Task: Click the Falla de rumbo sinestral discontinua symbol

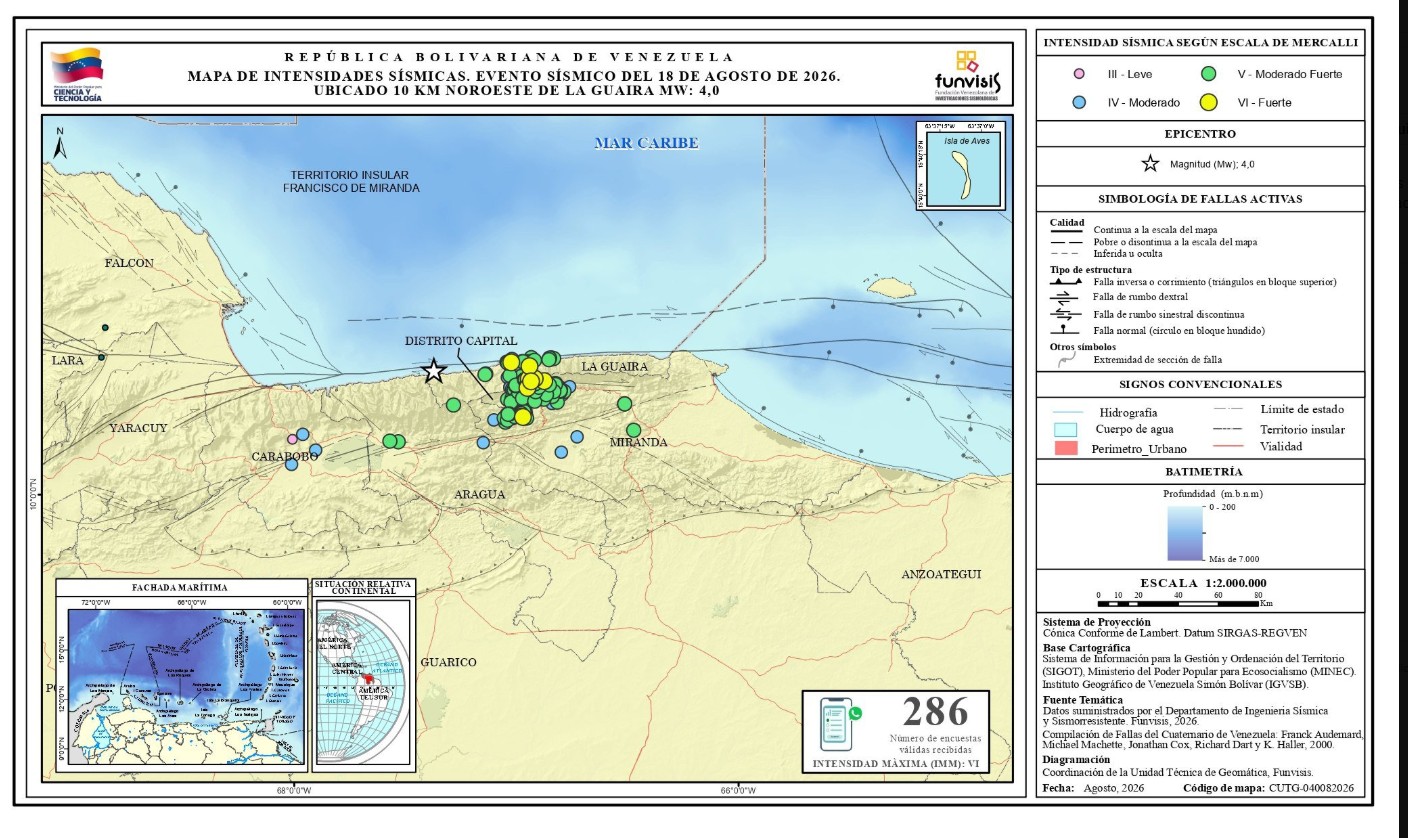Action: (x=1064, y=314)
